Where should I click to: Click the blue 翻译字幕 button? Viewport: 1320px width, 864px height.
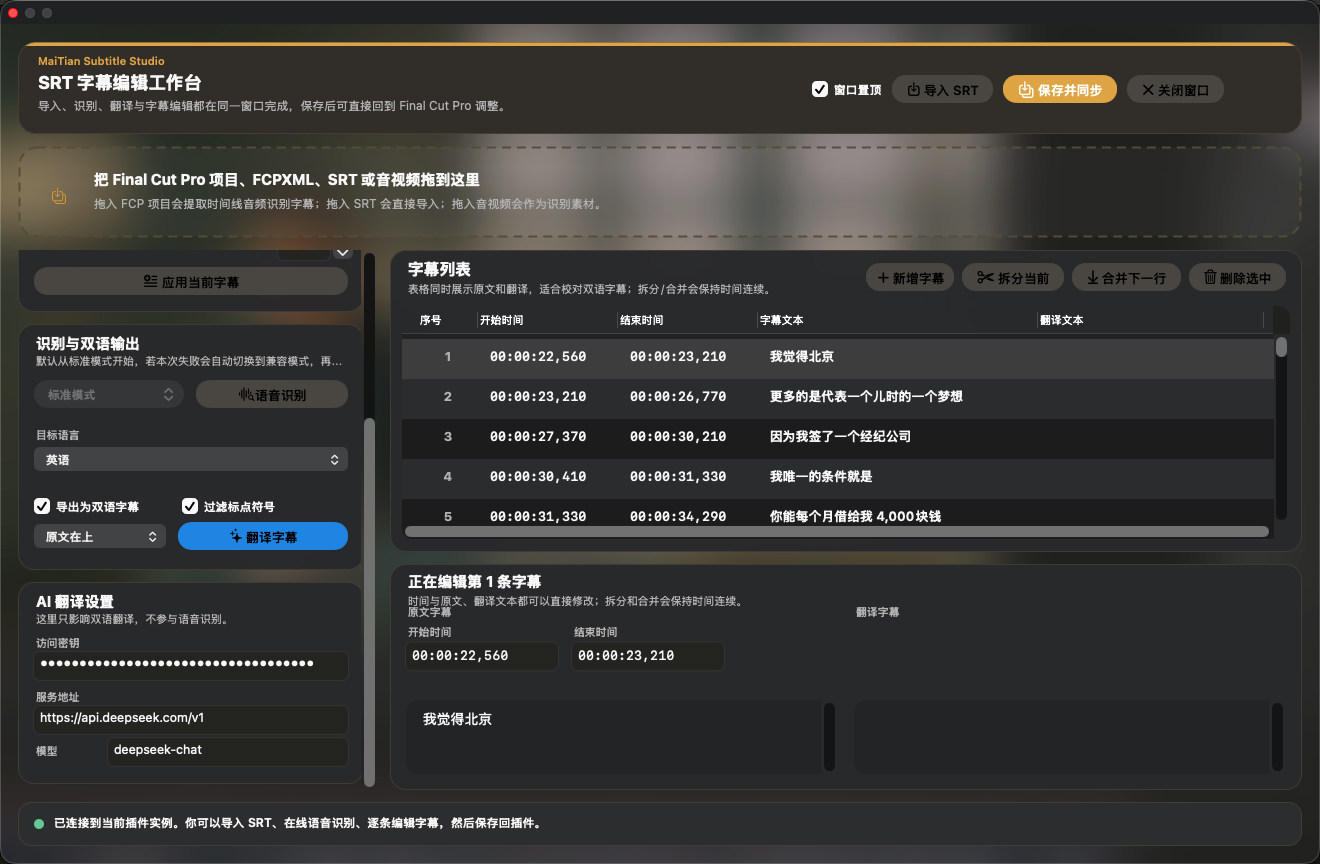click(x=263, y=537)
